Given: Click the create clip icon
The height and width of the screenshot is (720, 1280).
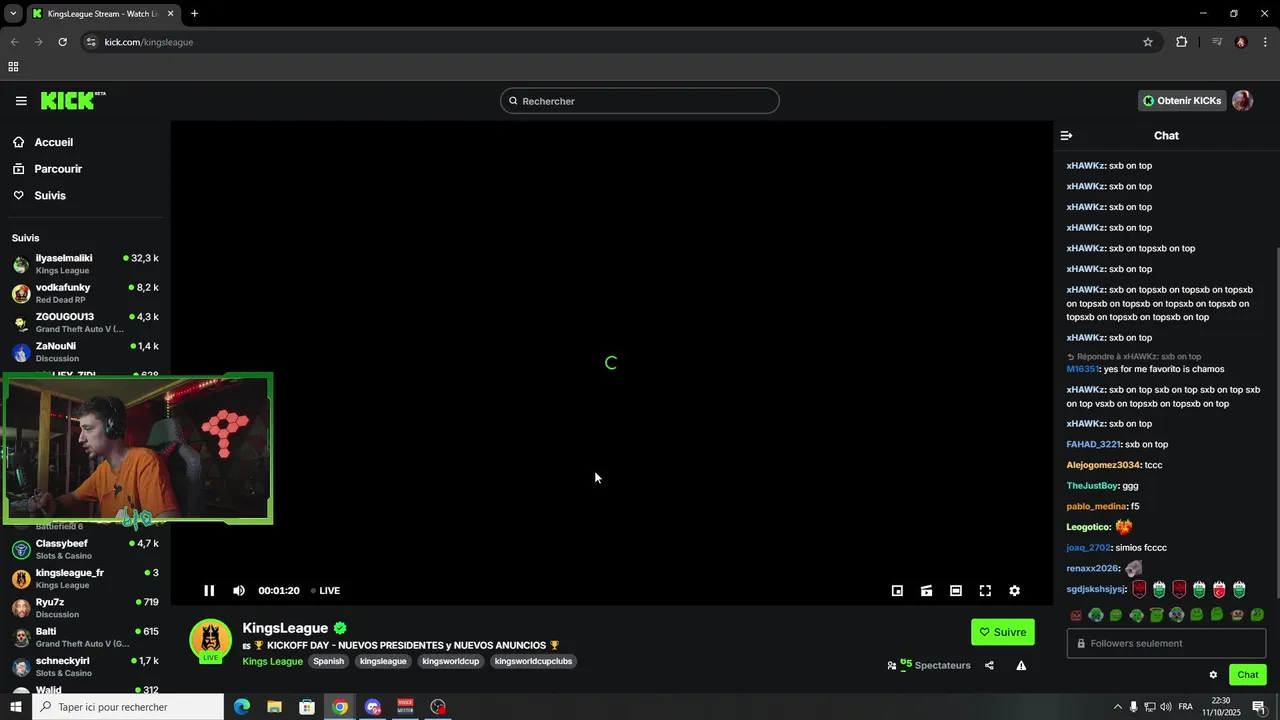Looking at the screenshot, I should (927, 591).
